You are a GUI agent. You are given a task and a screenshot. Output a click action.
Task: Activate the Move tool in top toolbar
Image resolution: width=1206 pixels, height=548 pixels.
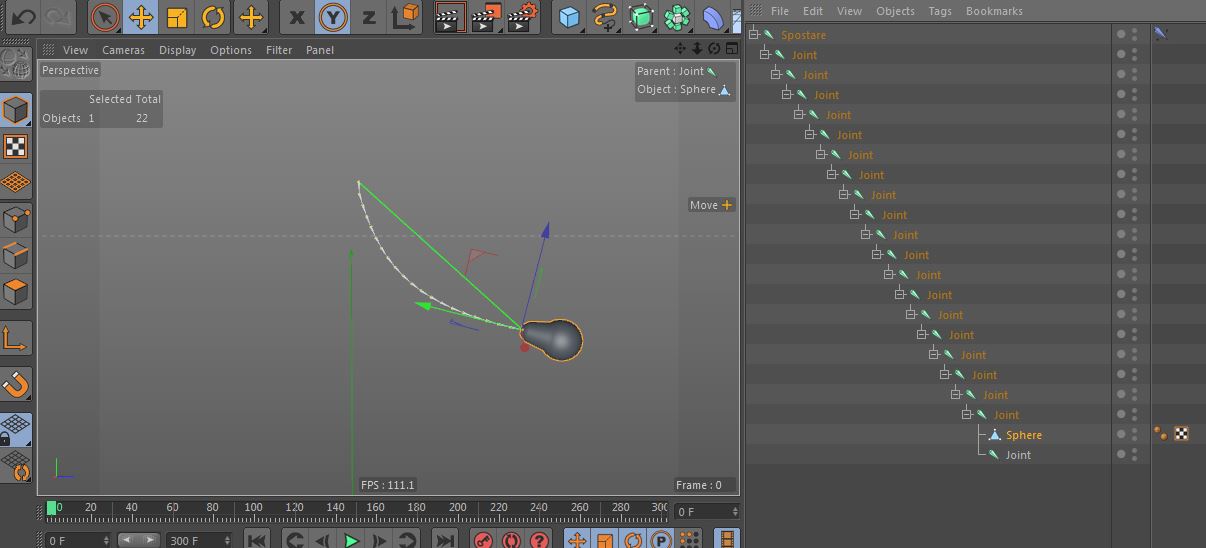tap(141, 17)
